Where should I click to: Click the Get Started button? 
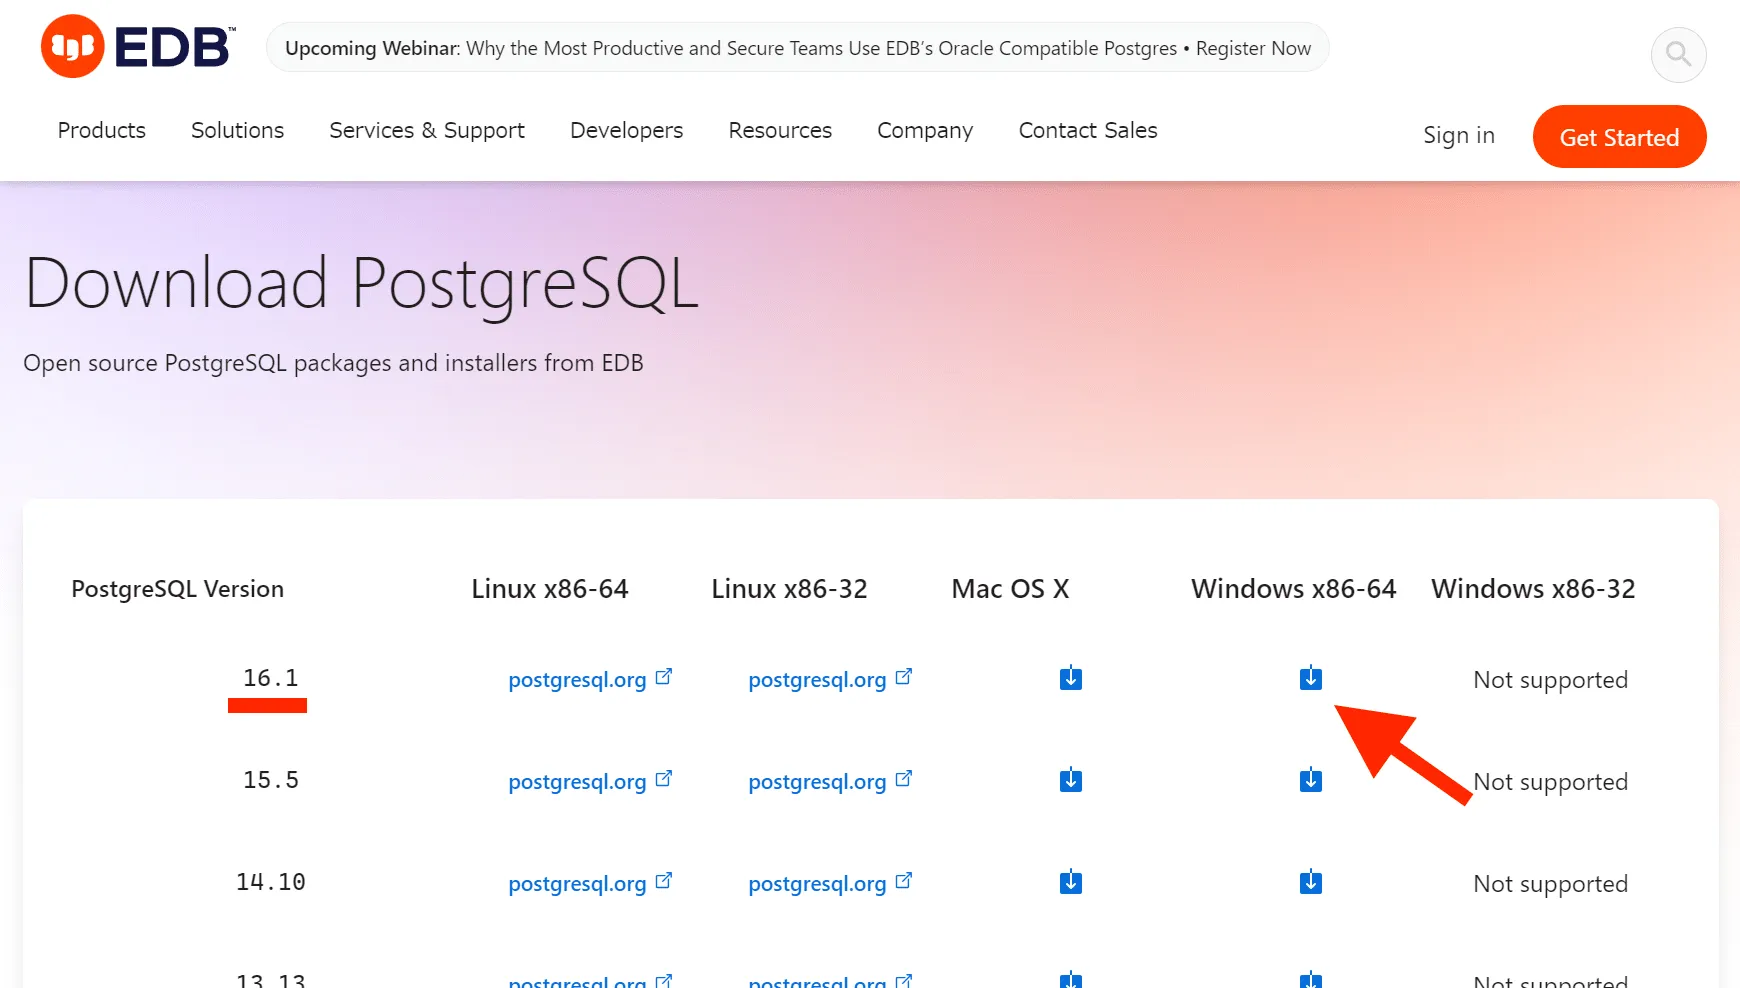click(x=1619, y=137)
